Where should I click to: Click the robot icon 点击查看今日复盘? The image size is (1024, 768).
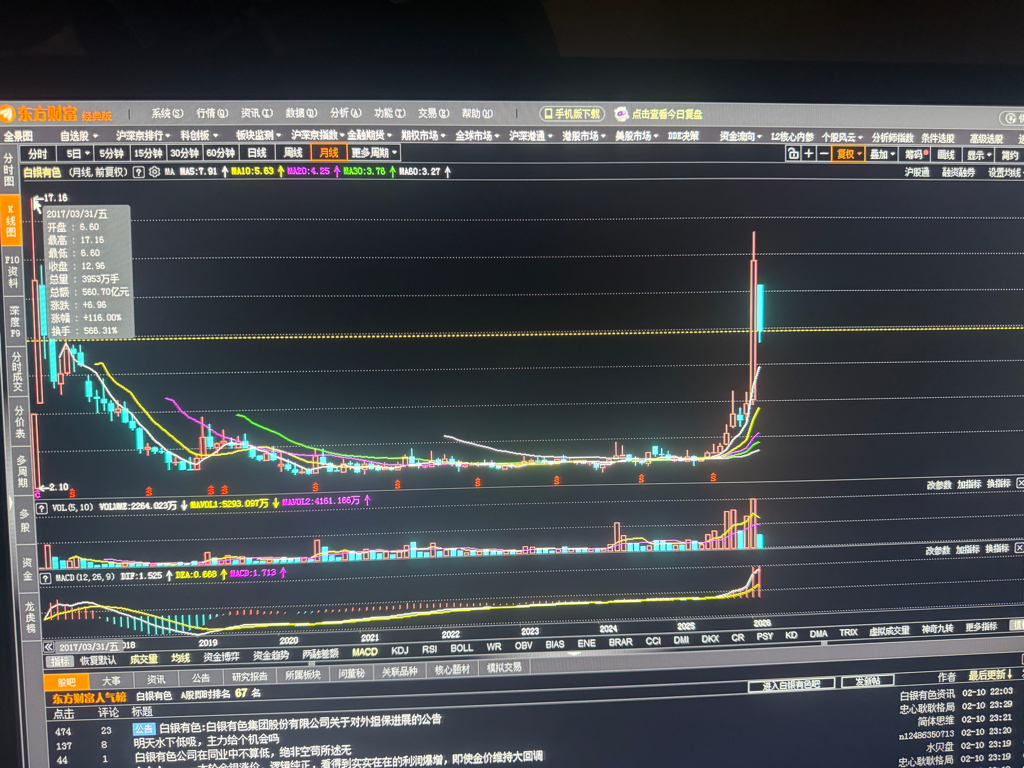tap(621, 114)
